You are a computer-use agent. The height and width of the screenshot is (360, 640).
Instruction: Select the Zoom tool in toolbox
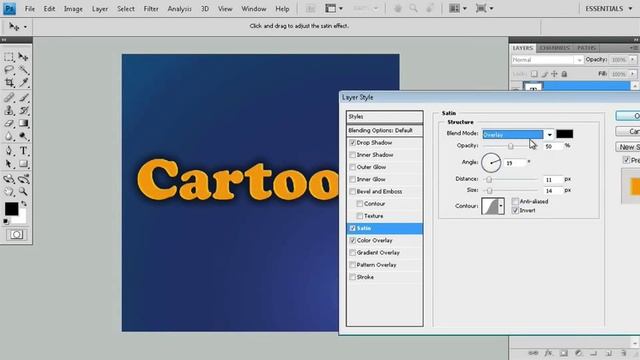pos(23,191)
